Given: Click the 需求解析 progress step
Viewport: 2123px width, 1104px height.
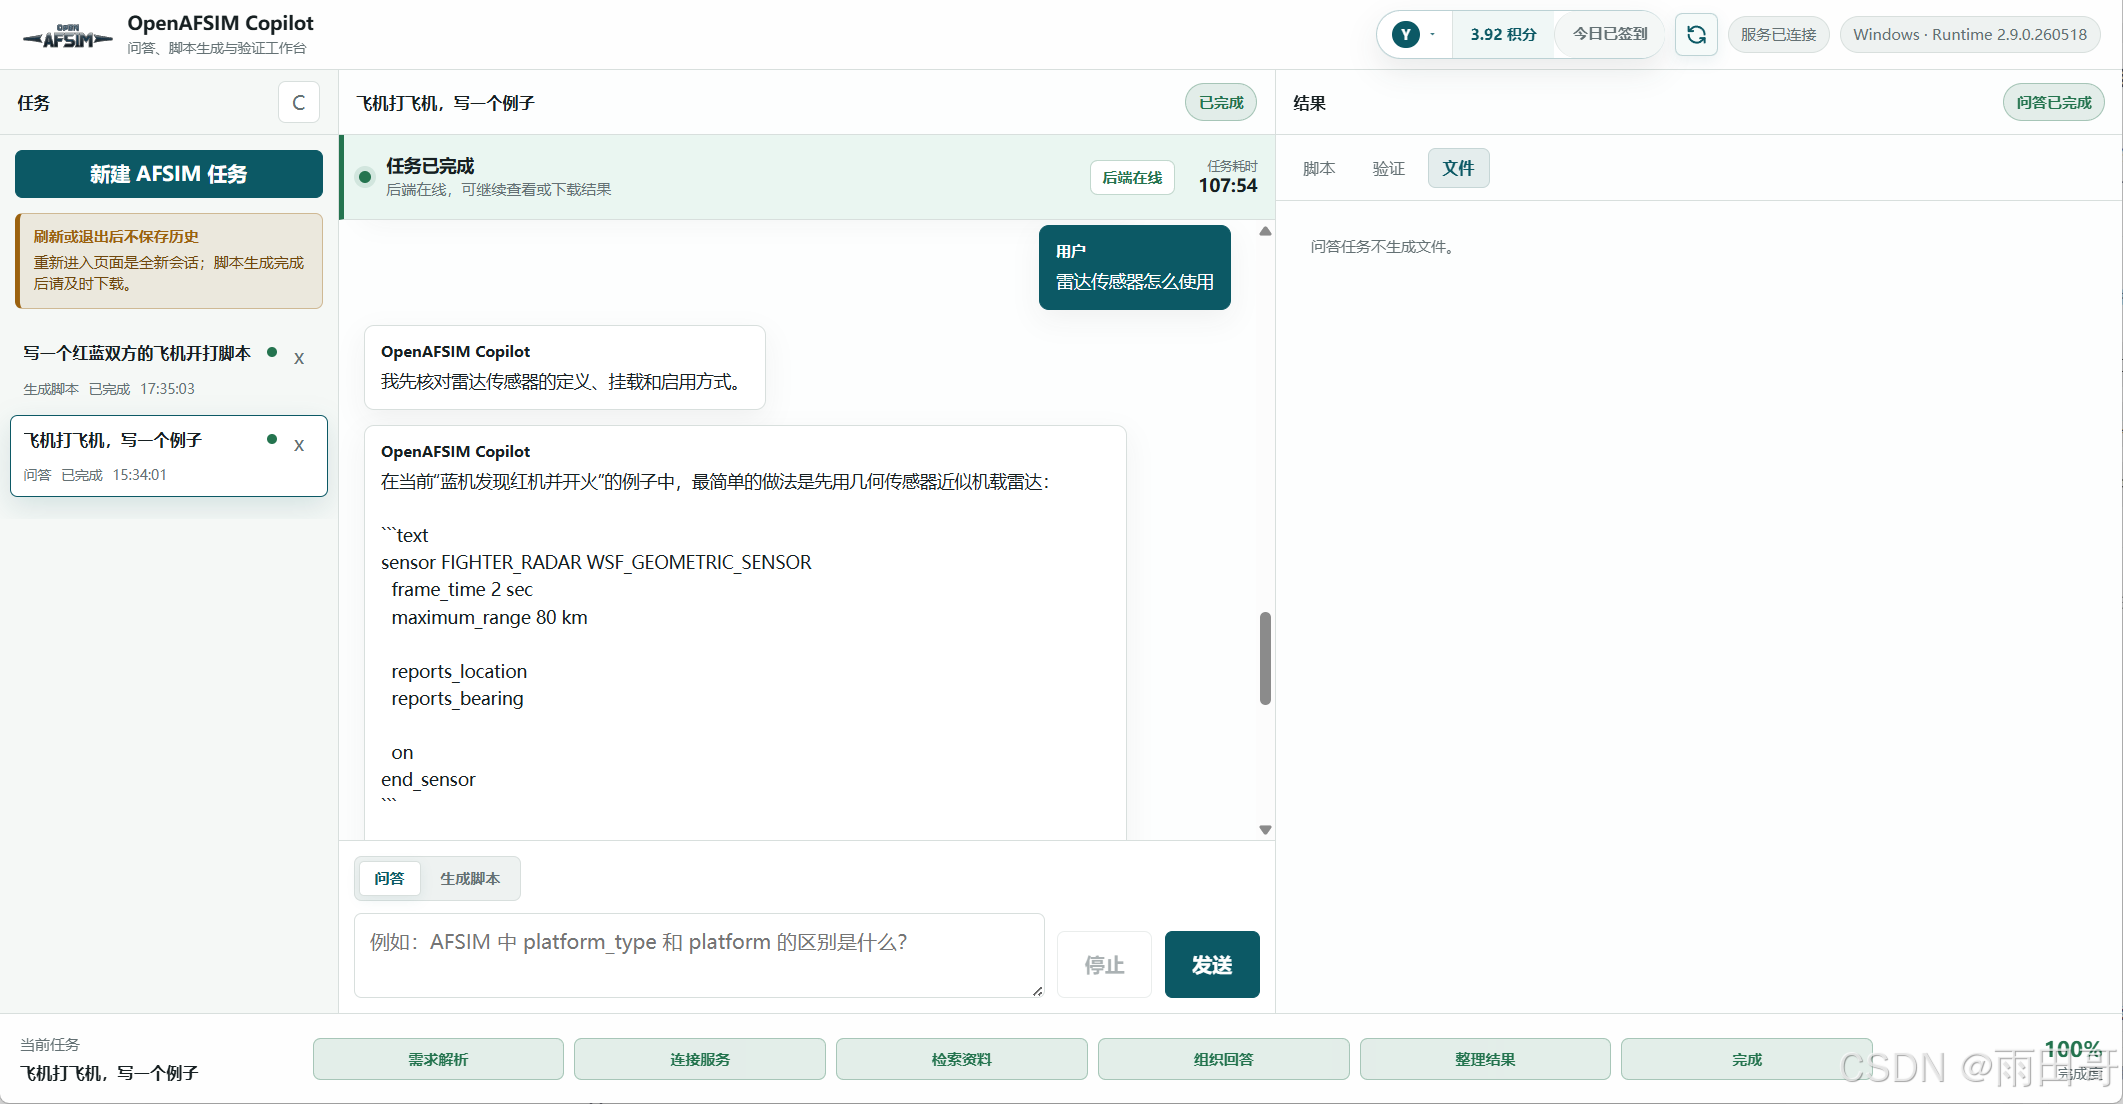Looking at the screenshot, I should coord(438,1059).
